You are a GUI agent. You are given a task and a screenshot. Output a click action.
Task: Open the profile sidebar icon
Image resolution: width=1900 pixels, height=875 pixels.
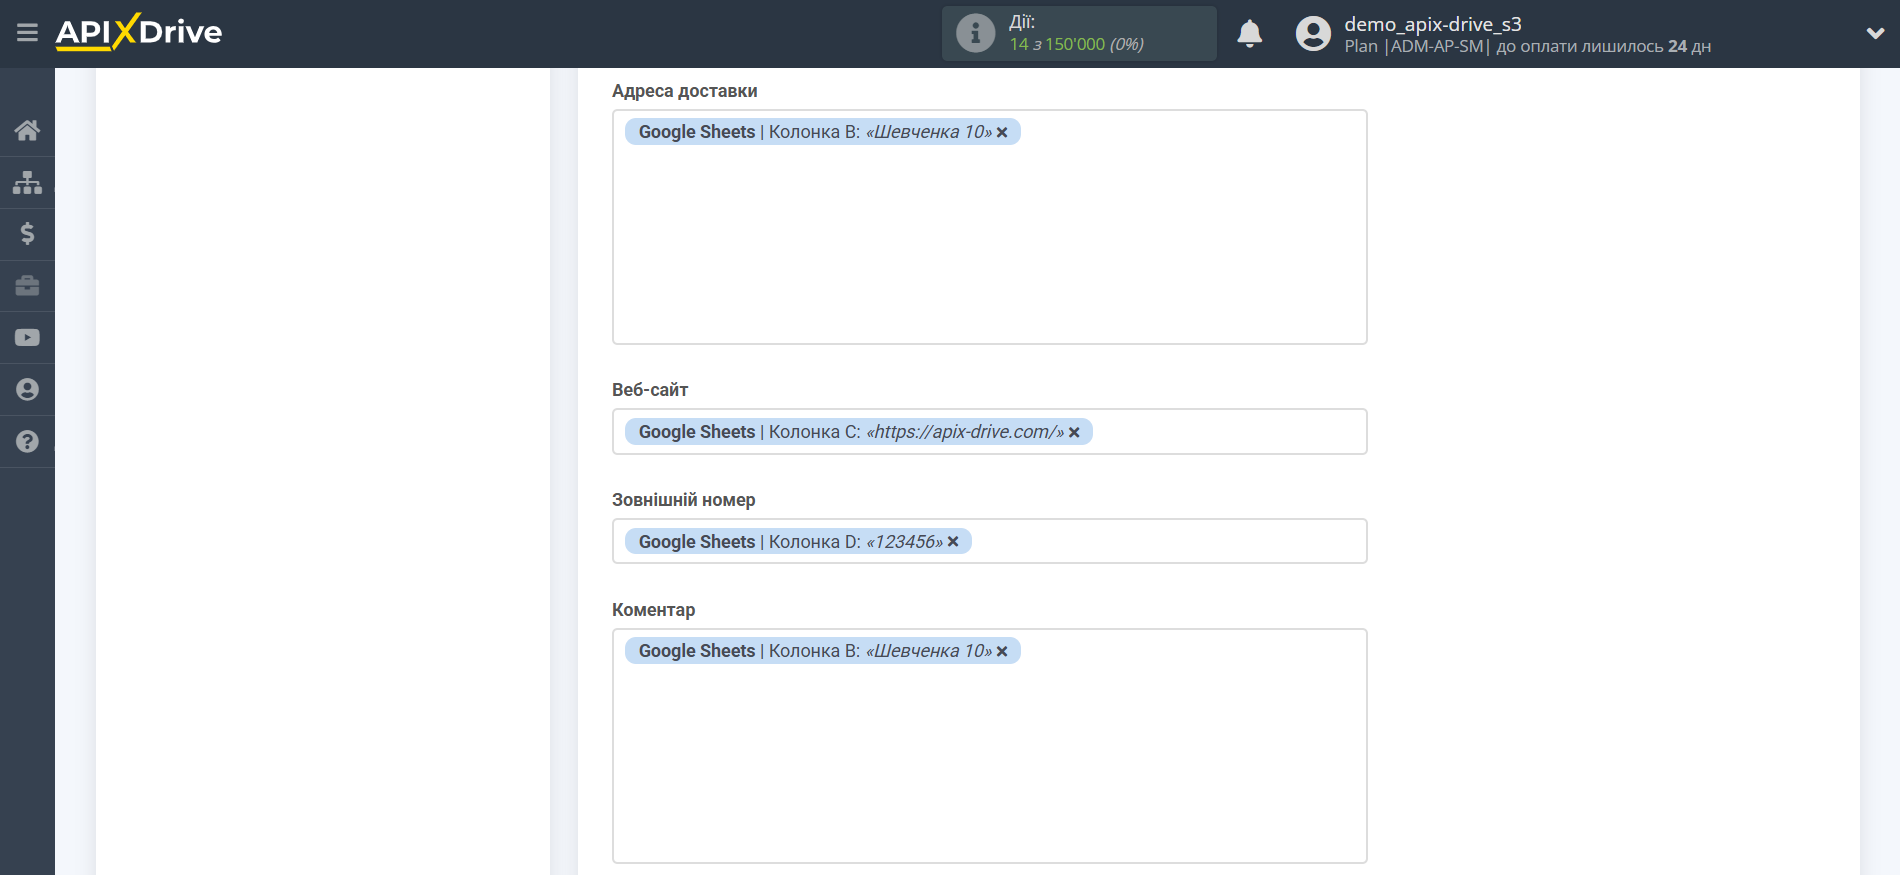tap(27, 390)
